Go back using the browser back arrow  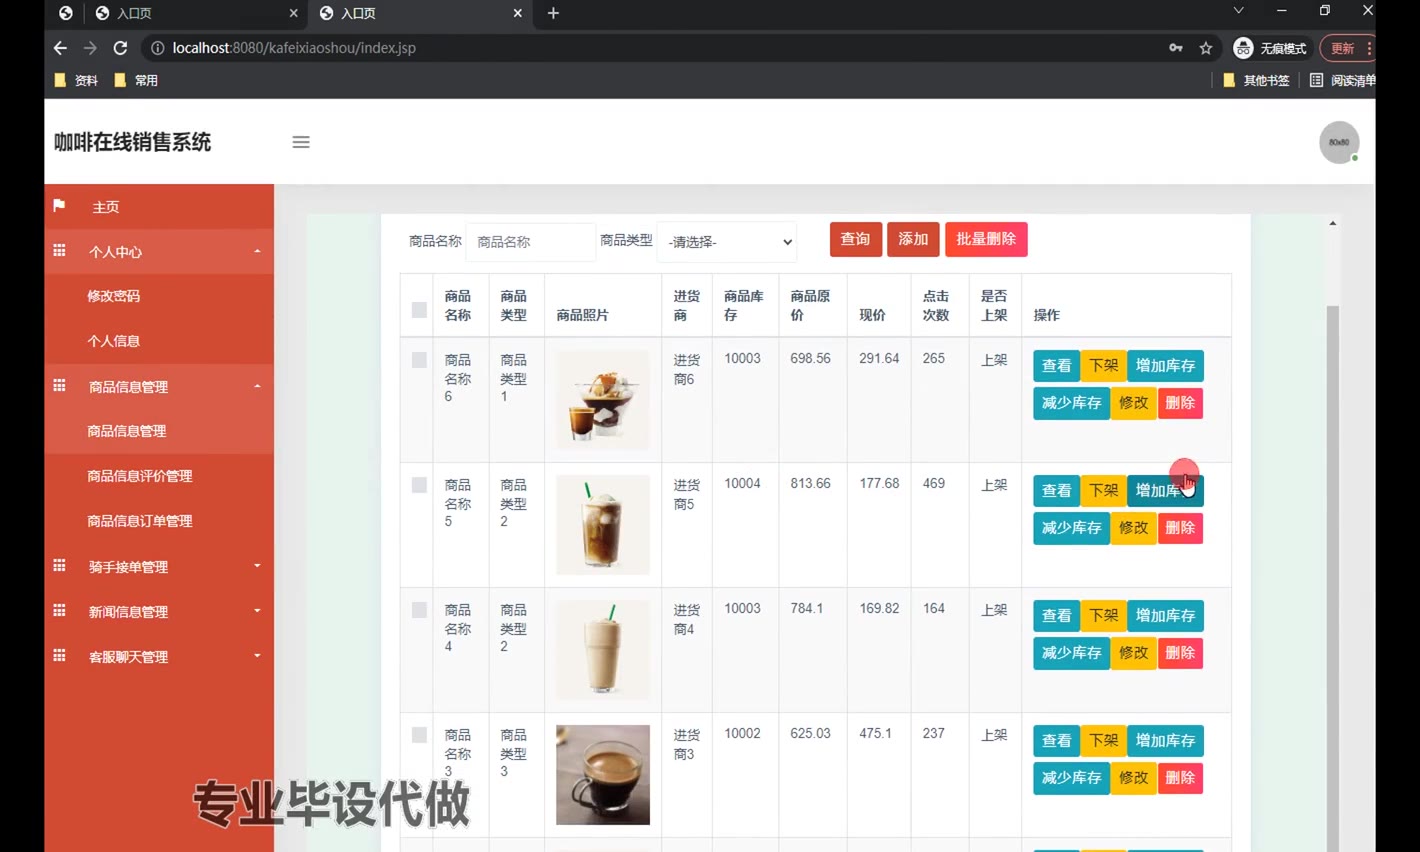[x=60, y=48]
